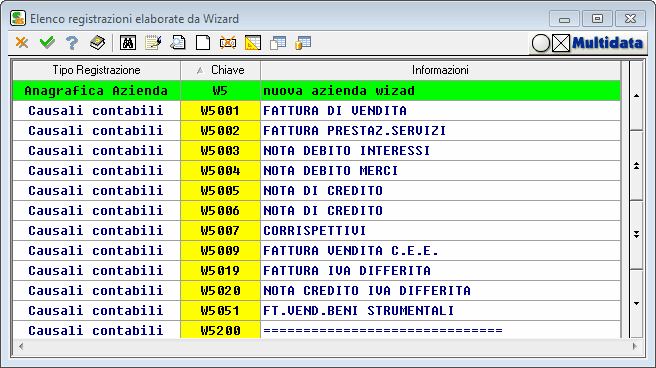Select FATTURA PRESTAZ.SERVIZI entry
Viewport: 656px width, 368px height.
pos(440,131)
